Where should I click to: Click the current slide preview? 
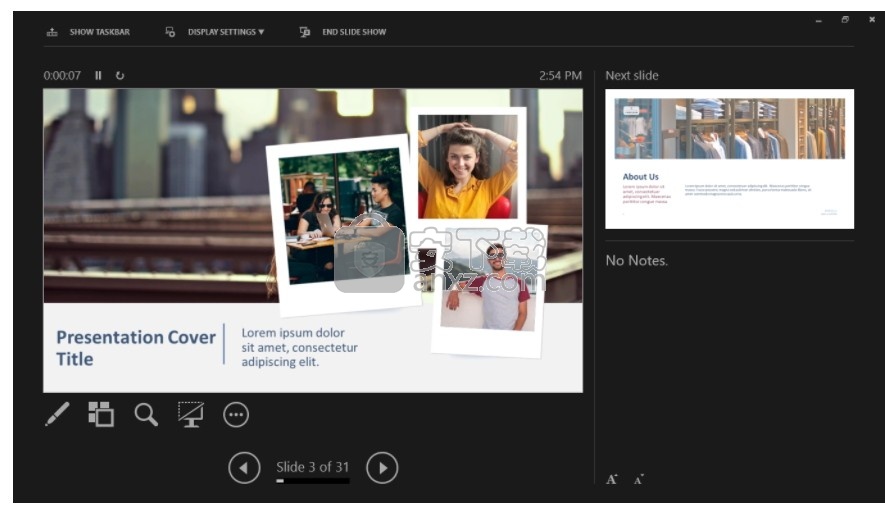tap(313, 240)
